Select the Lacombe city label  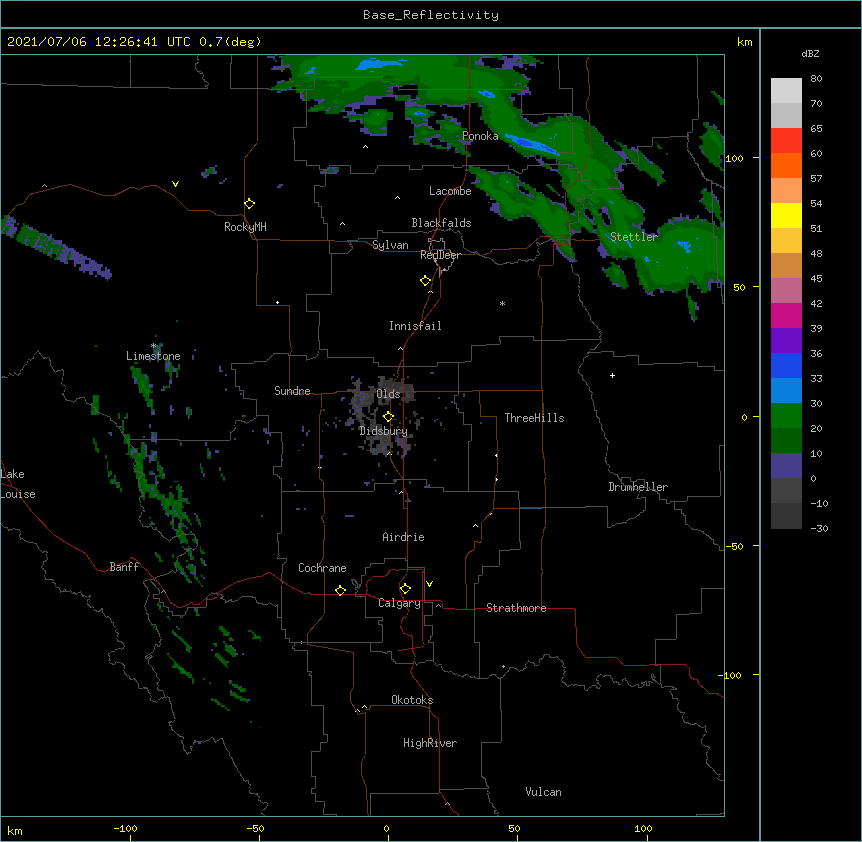[450, 191]
